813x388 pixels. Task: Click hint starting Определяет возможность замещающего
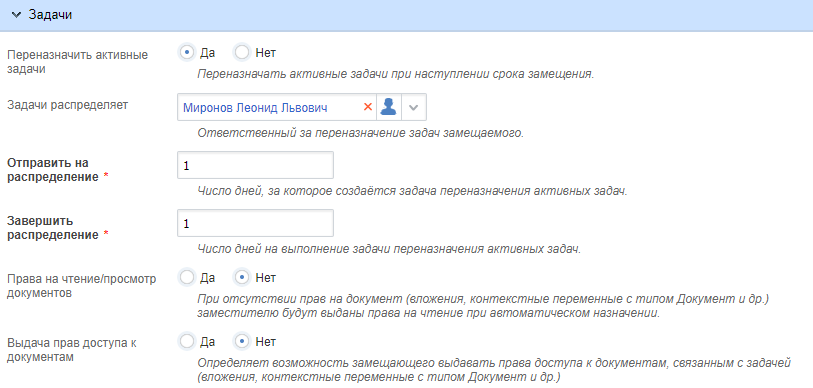click(x=494, y=370)
